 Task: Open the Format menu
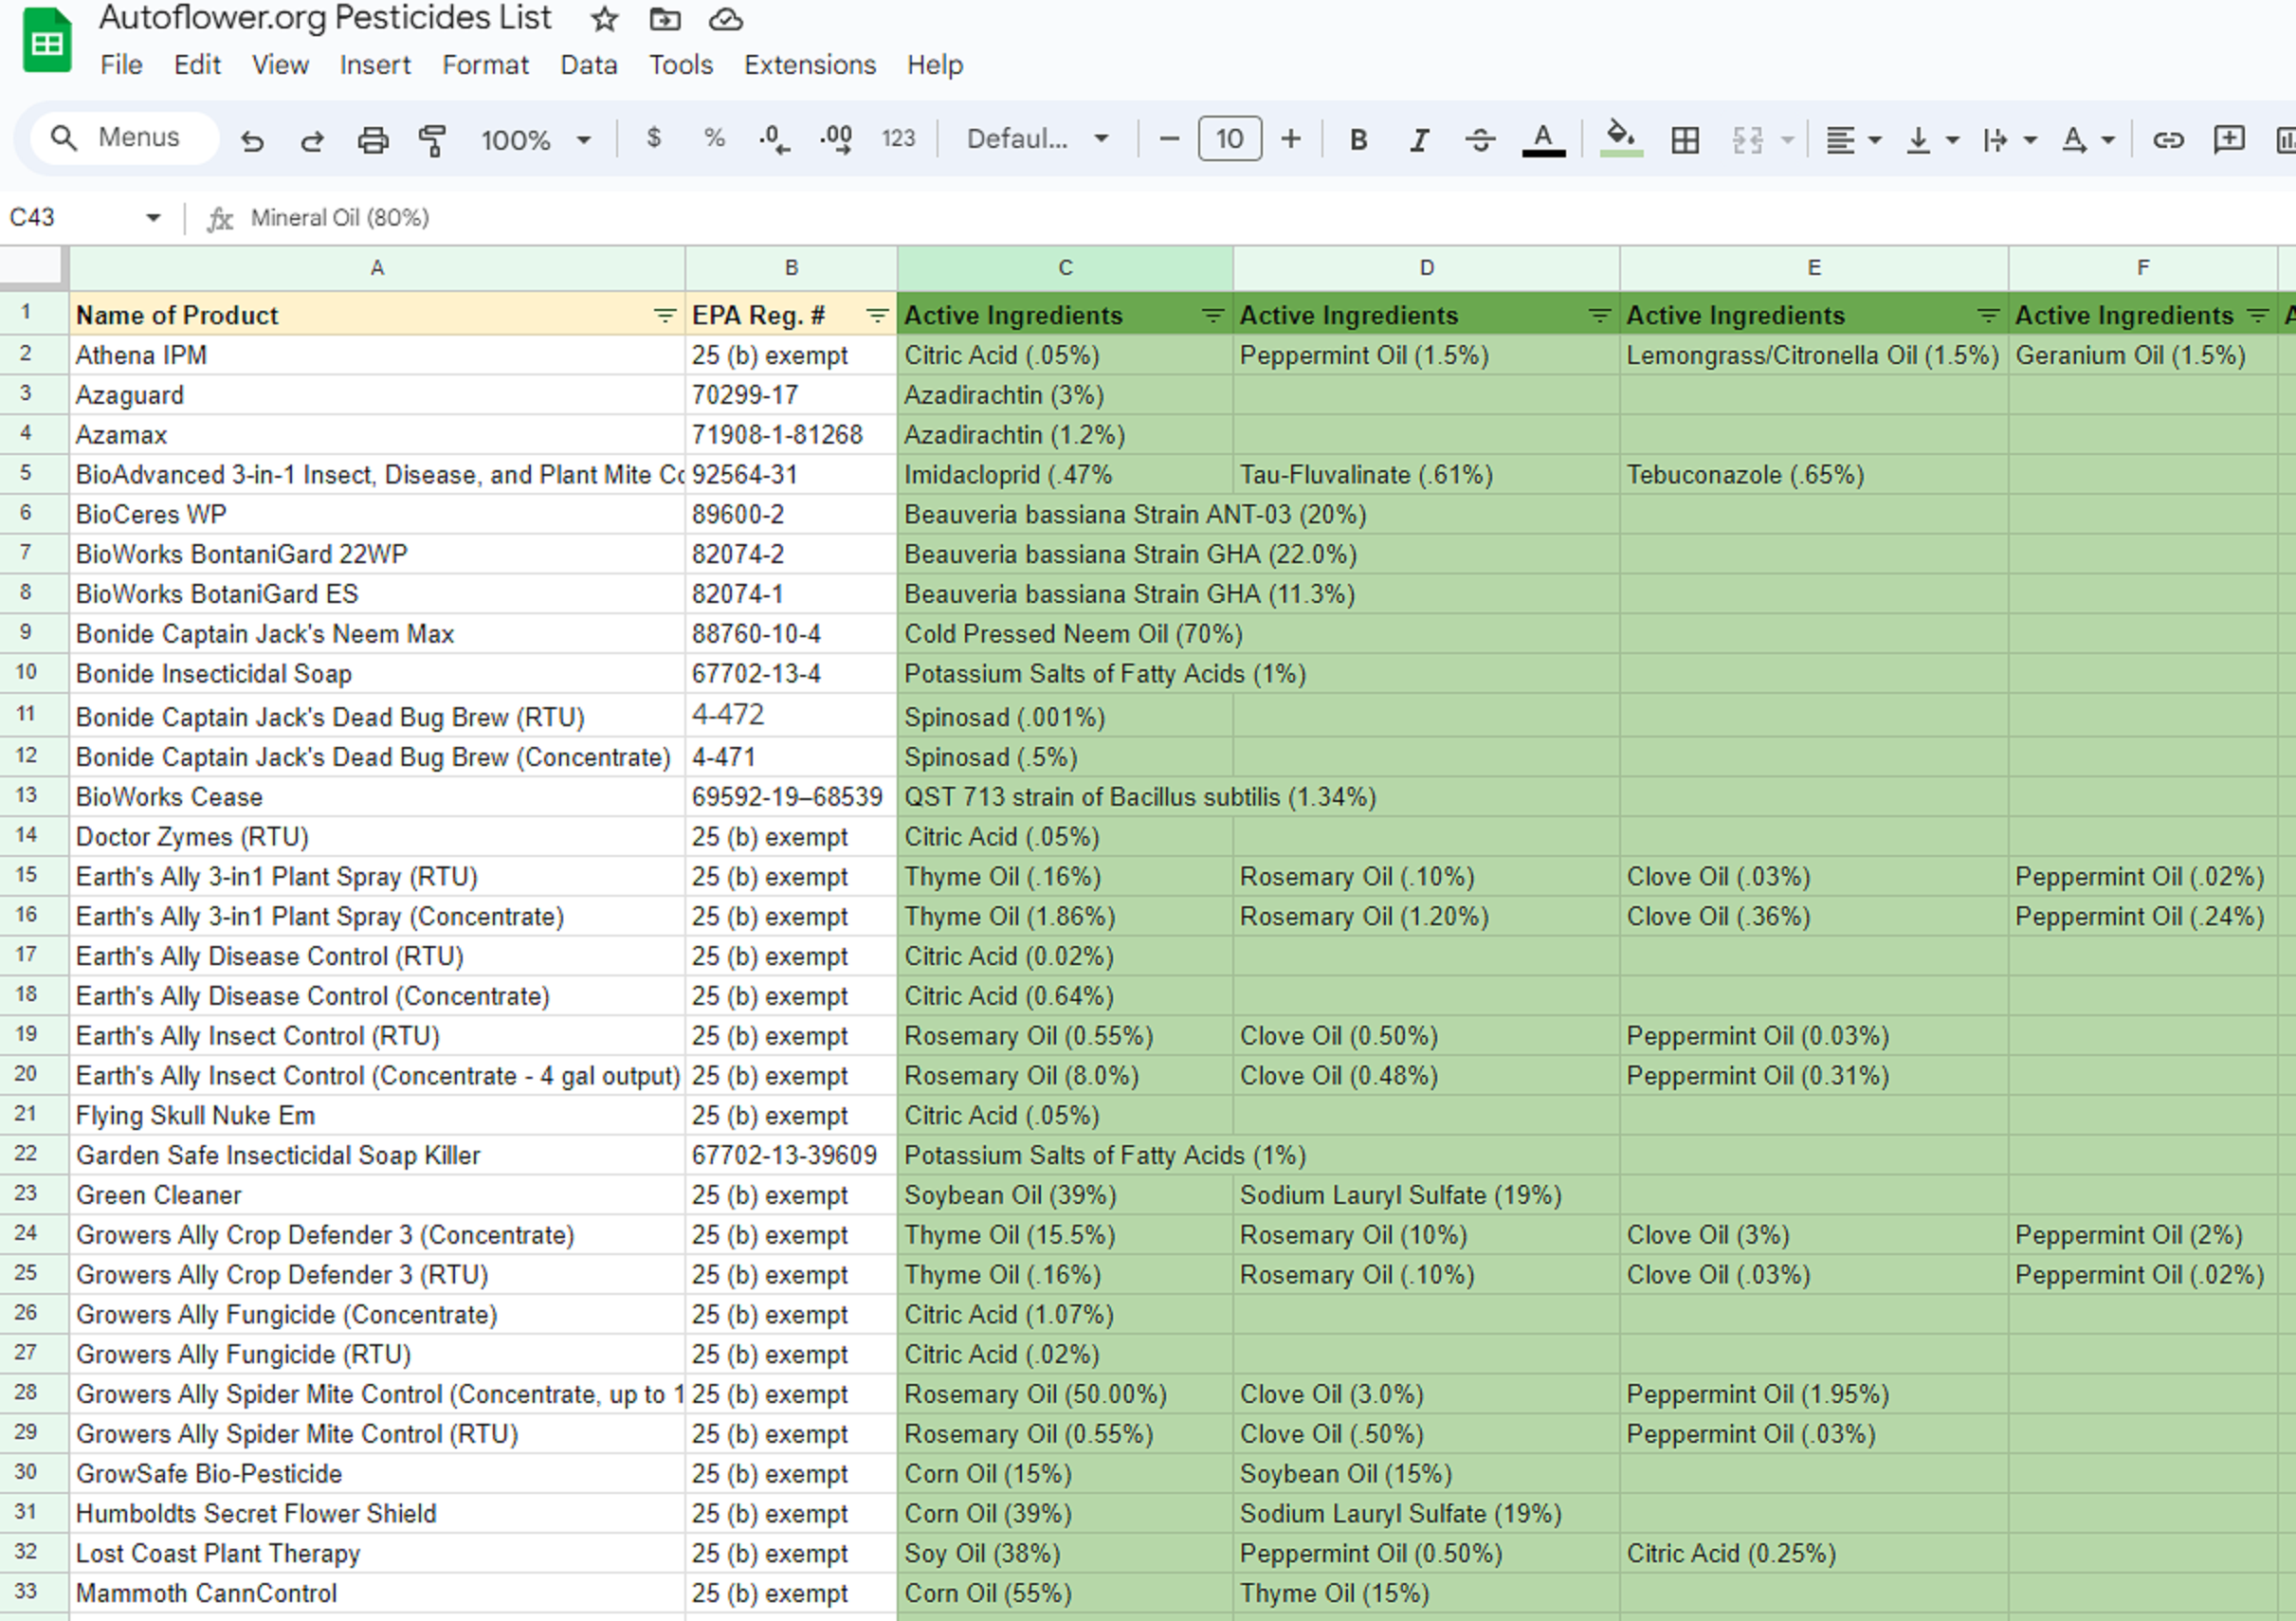tap(485, 65)
